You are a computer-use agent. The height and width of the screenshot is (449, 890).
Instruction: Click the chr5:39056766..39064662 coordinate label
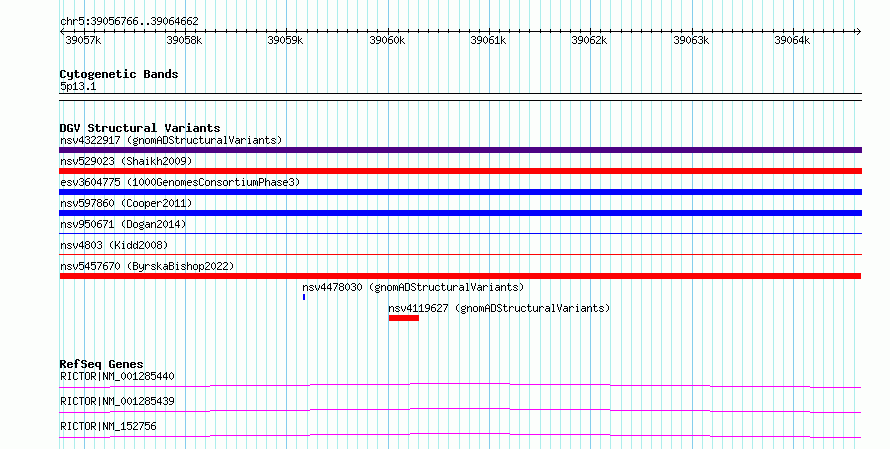(x=129, y=22)
